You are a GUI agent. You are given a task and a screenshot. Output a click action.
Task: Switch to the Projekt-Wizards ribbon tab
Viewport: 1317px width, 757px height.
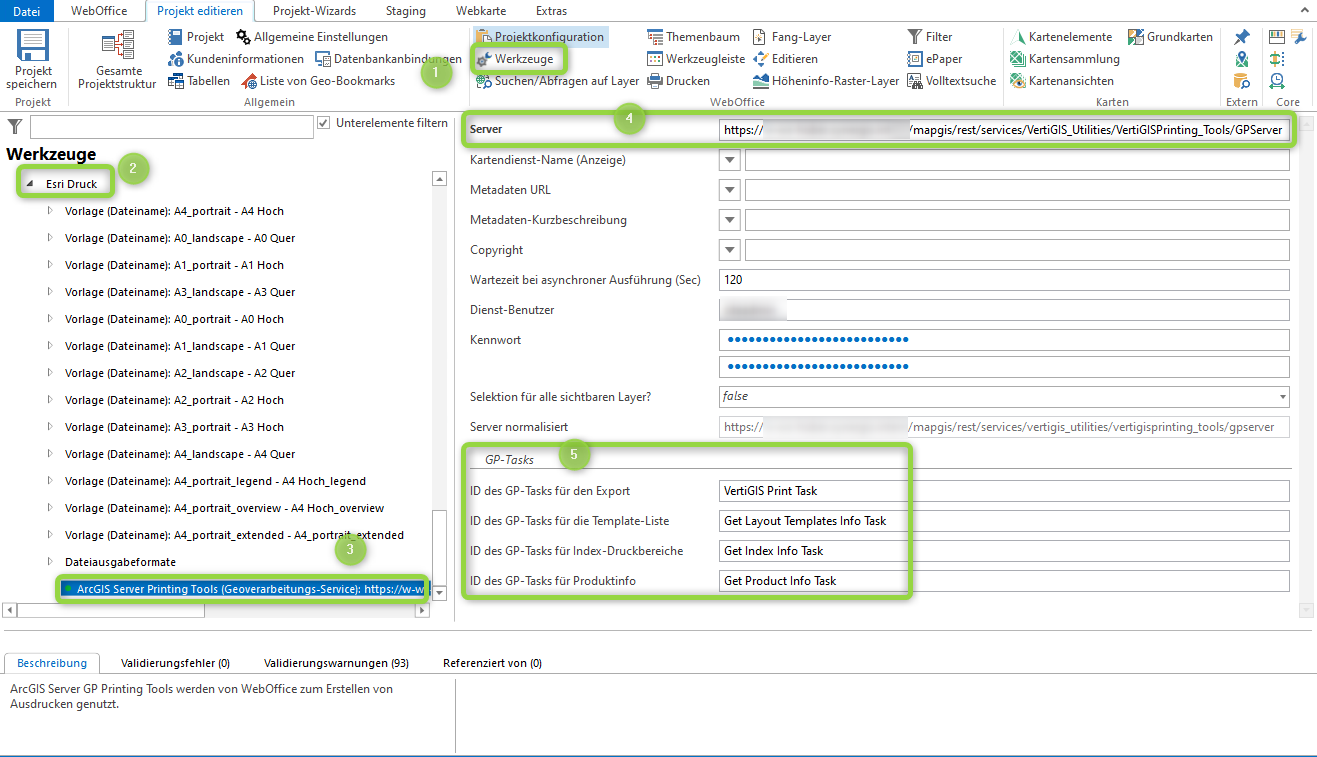[313, 11]
